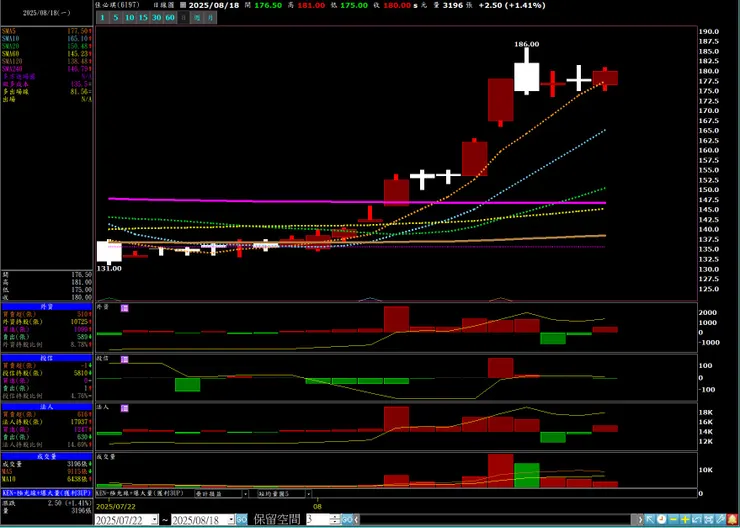
Task: Switch to the weekly (週) chart period
Action: pos(198,18)
